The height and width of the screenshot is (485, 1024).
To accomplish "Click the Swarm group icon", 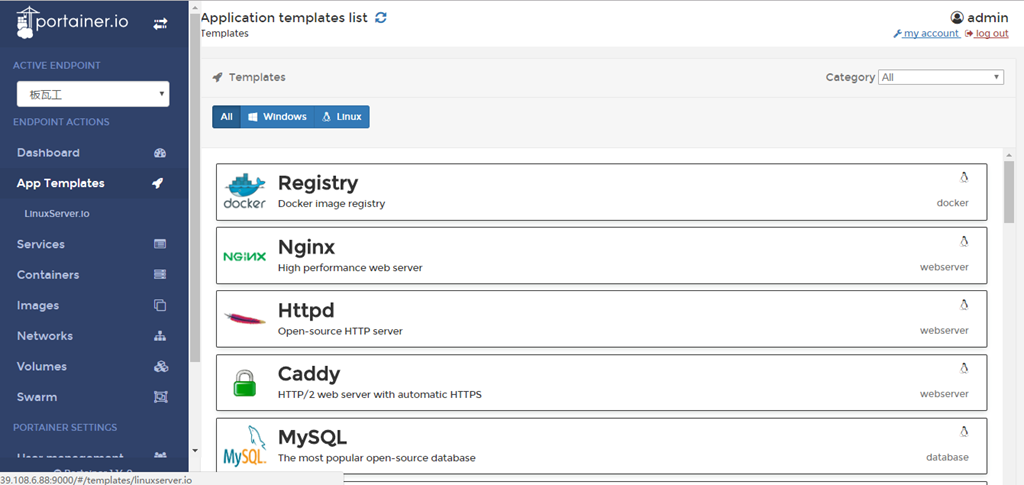I will (x=160, y=397).
